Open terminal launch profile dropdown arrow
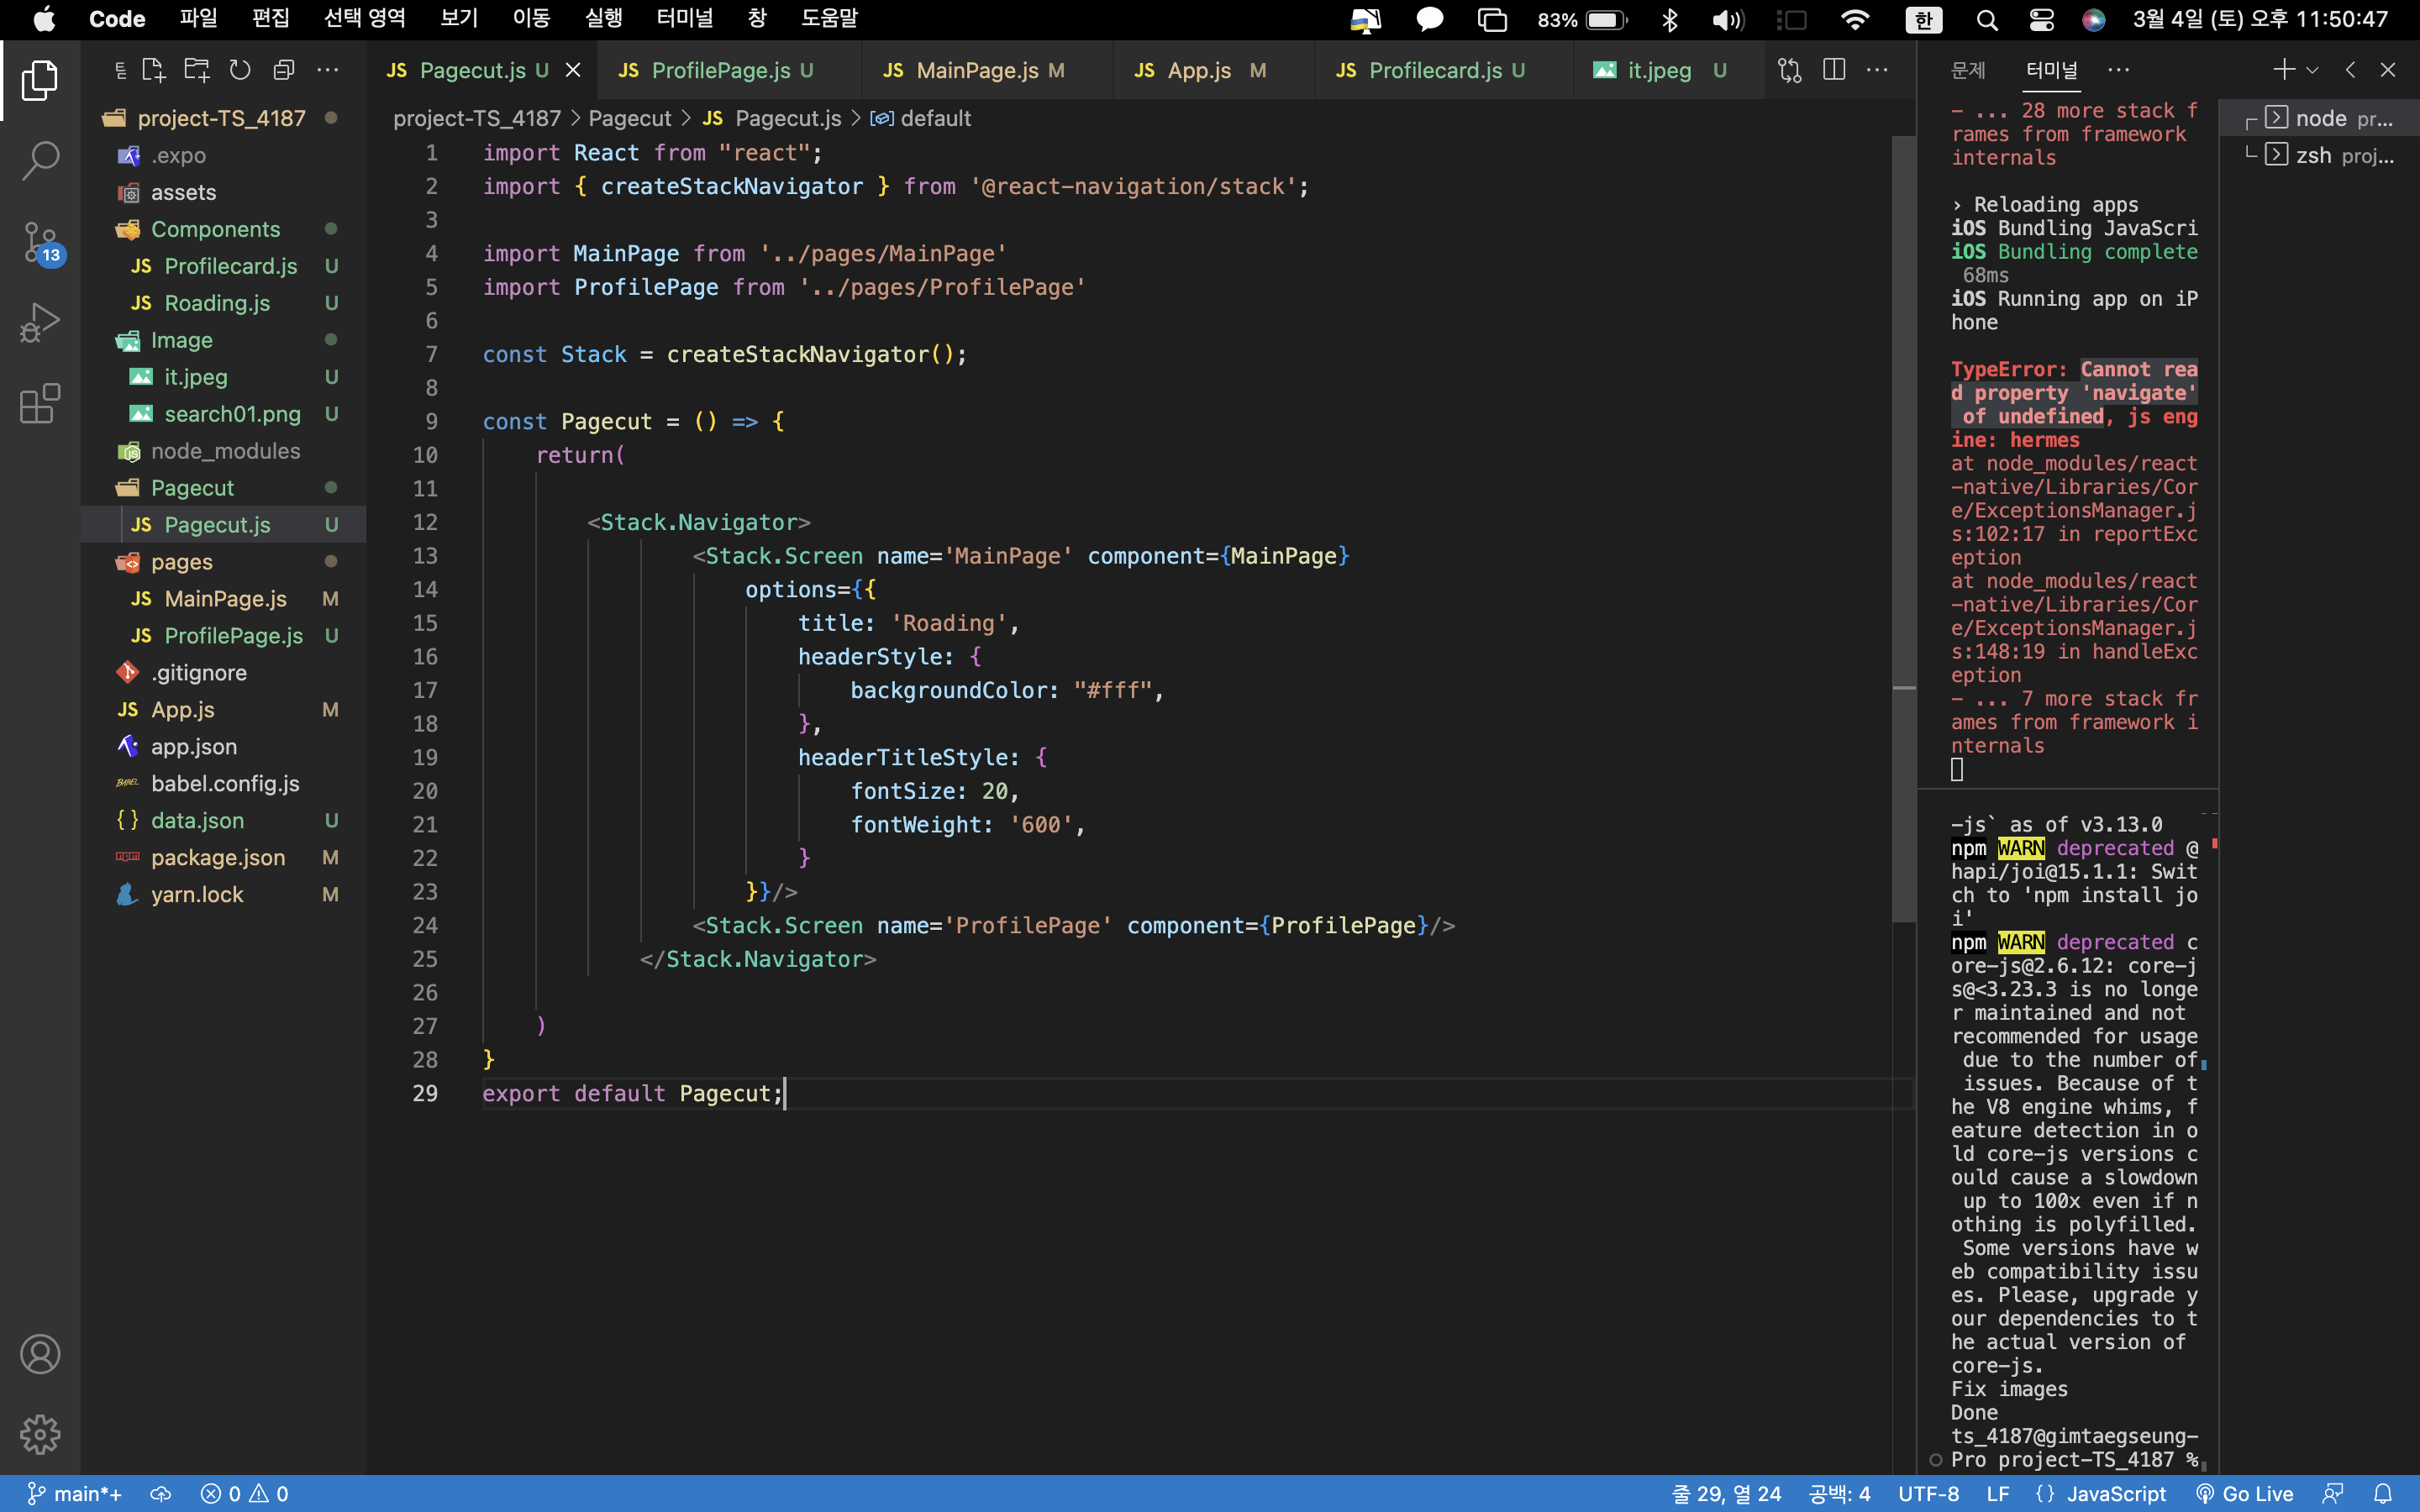Viewport: 2420px width, 1512px height. click(2312, 70)
